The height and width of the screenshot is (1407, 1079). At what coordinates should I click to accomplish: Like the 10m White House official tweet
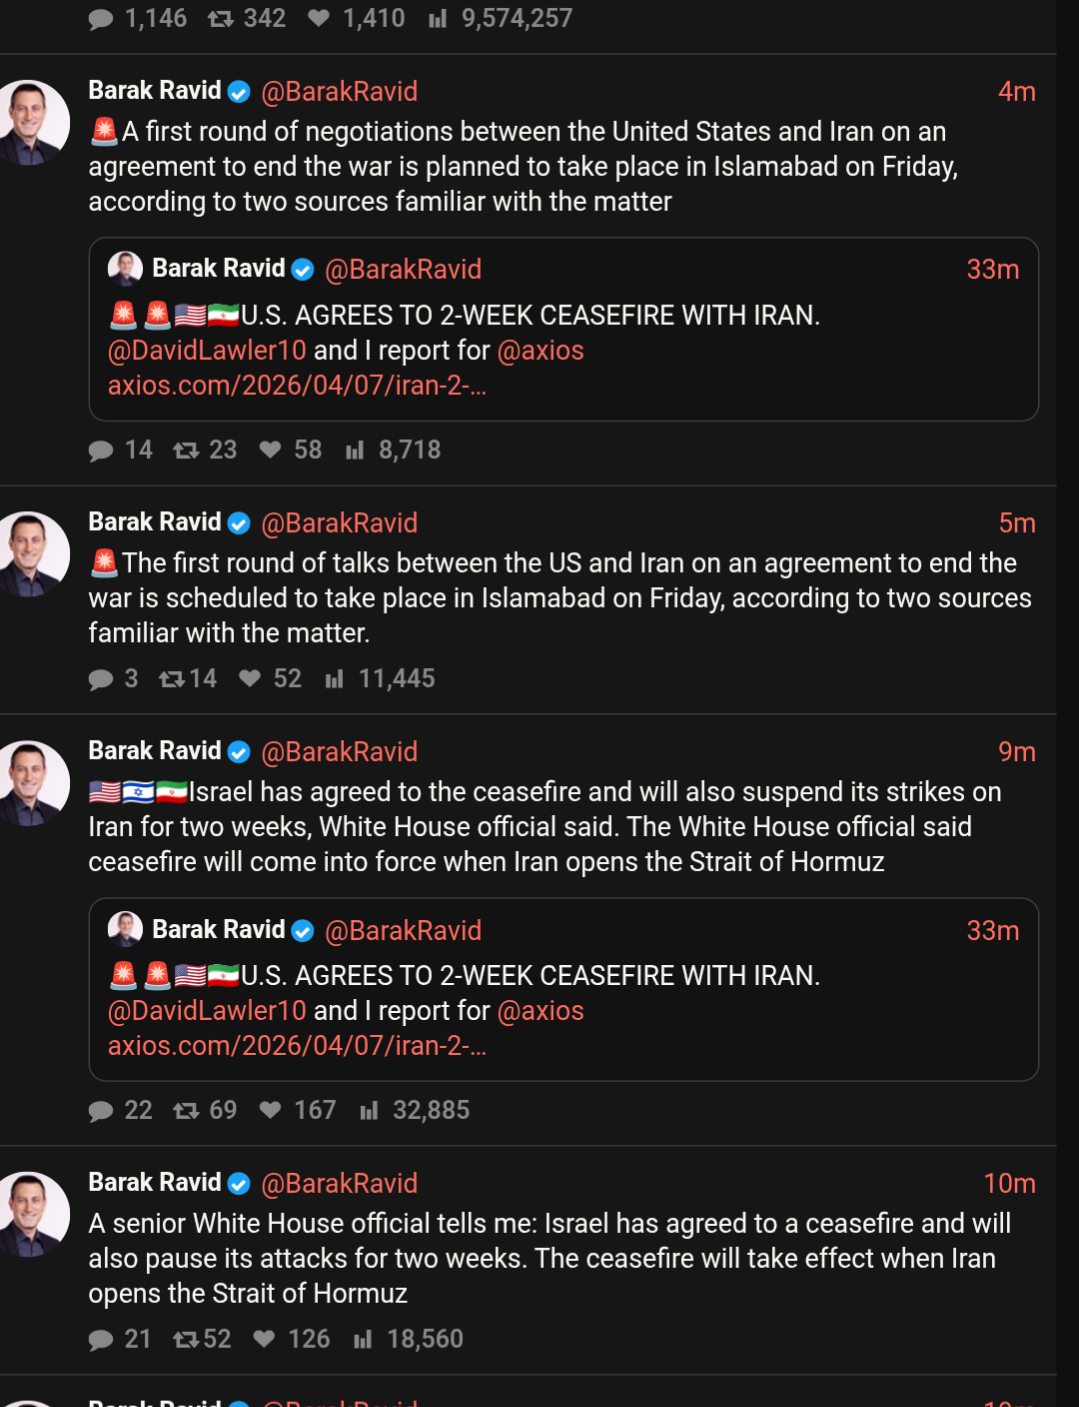(264, 1339)
